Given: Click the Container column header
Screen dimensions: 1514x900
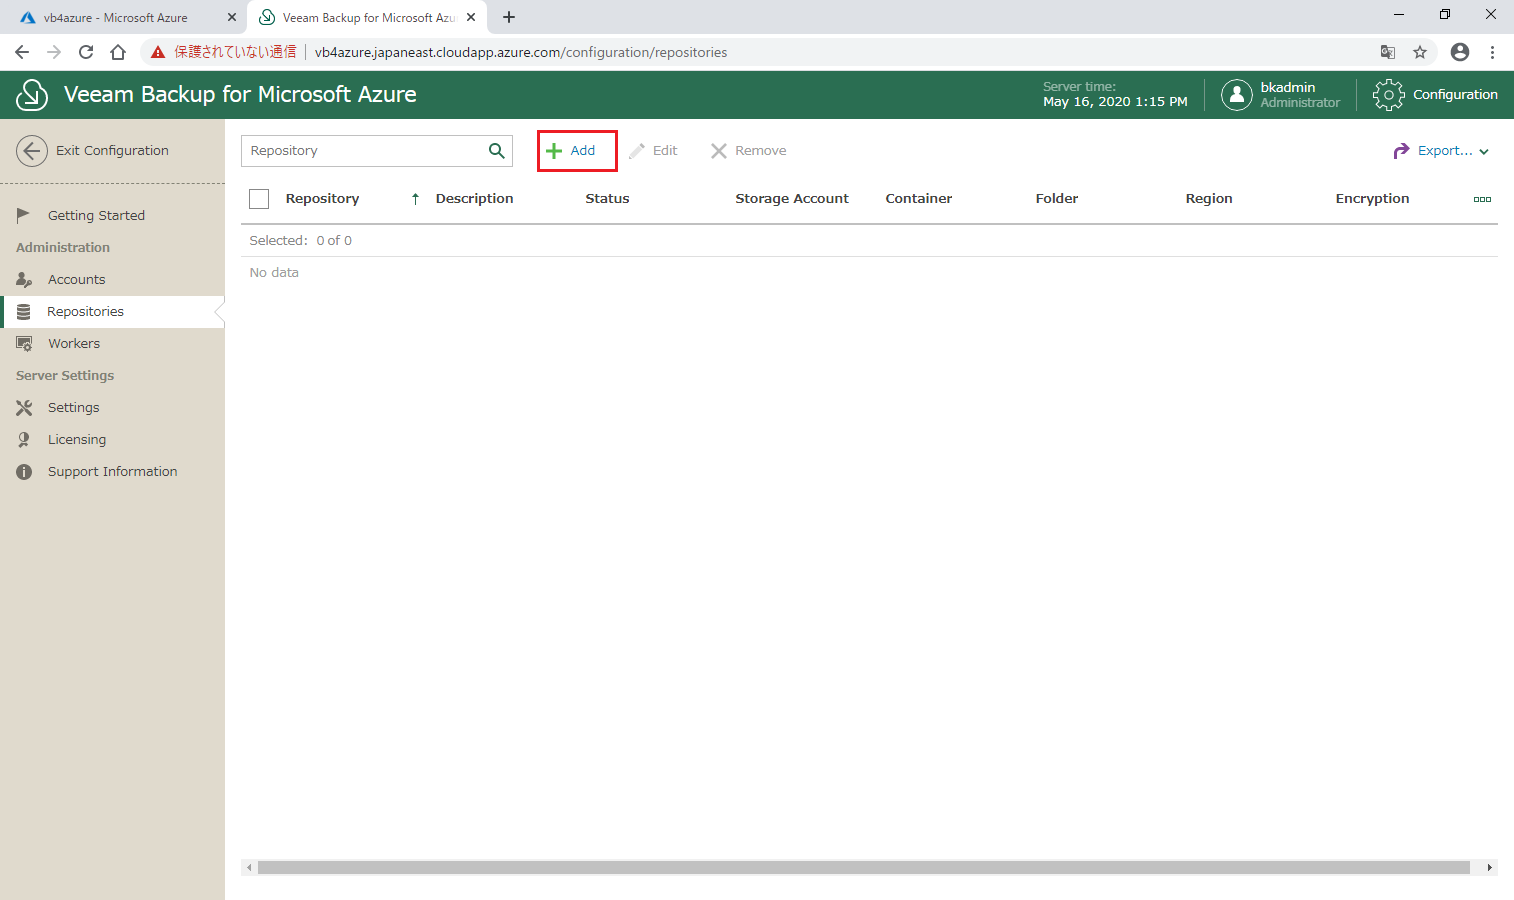Looking at the screenshot, I should [x=918, y=199].
